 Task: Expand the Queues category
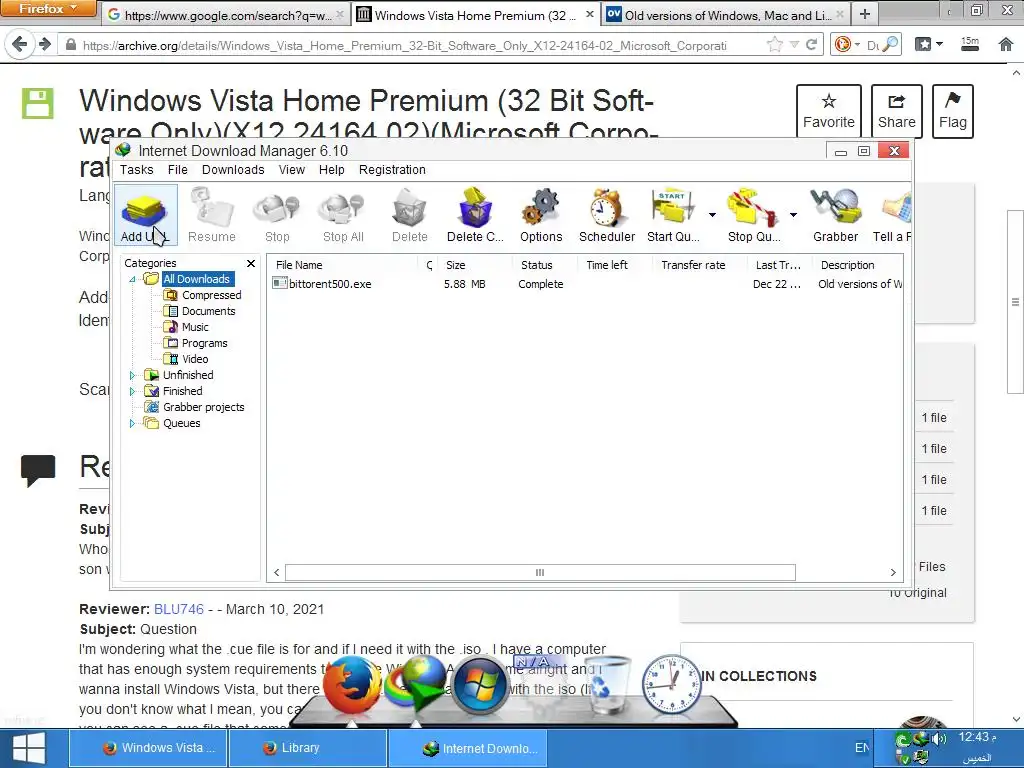(133, 423)
